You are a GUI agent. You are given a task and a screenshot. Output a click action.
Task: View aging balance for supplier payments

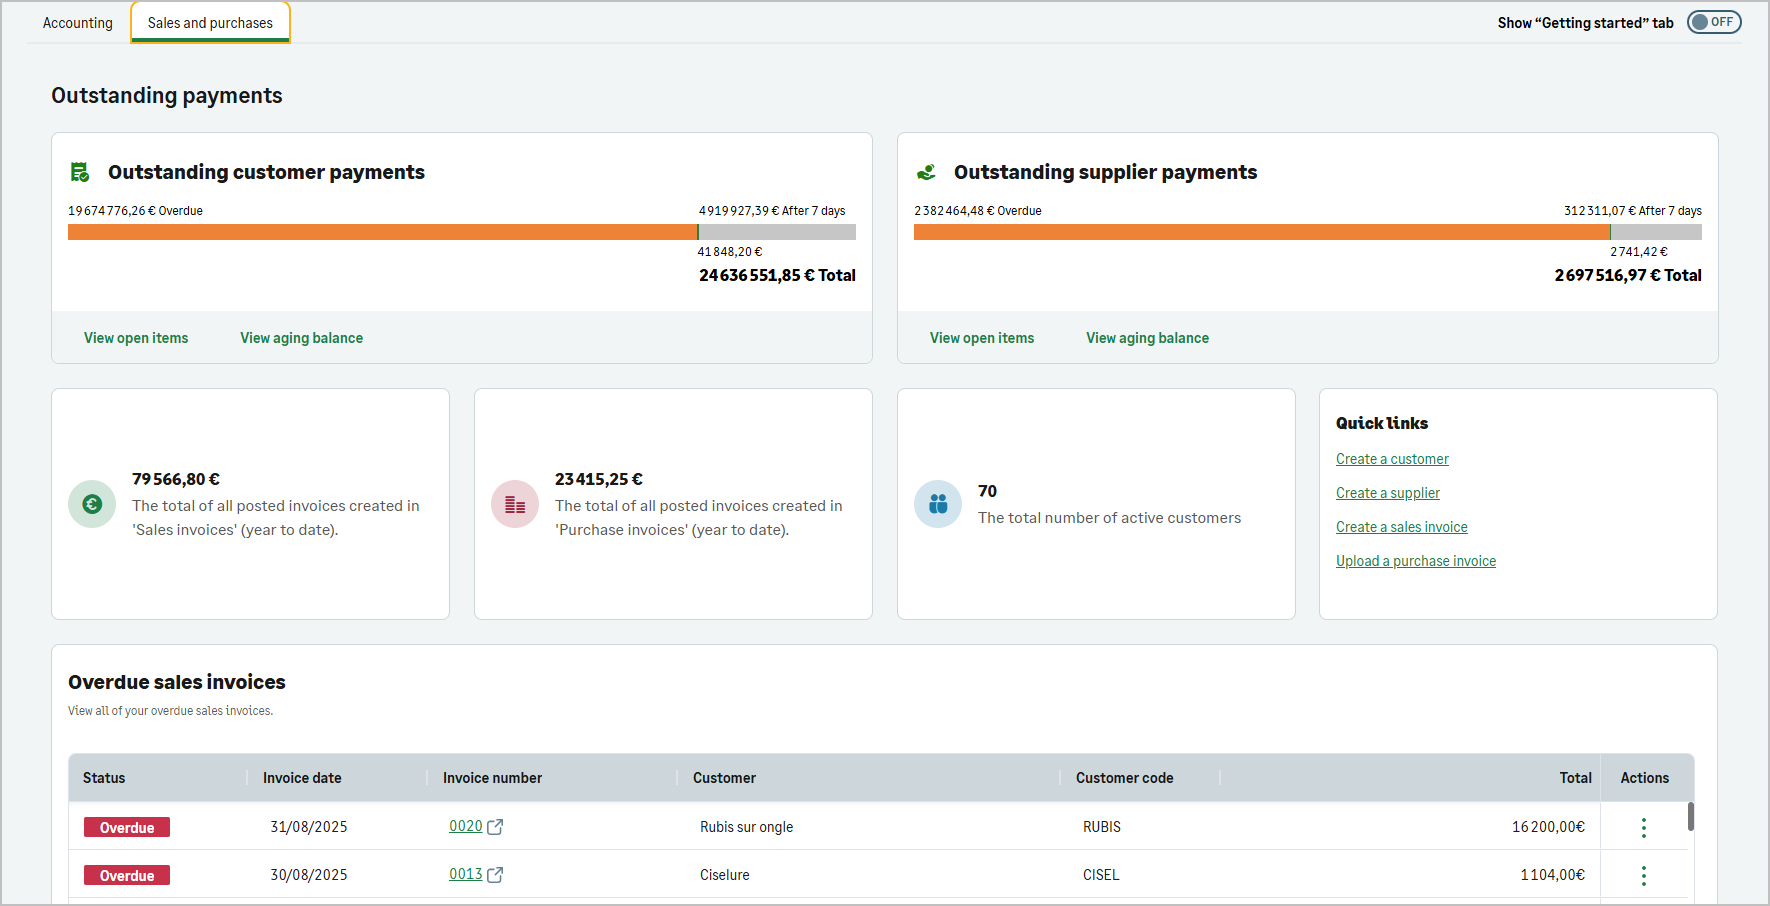point(1147,338)
